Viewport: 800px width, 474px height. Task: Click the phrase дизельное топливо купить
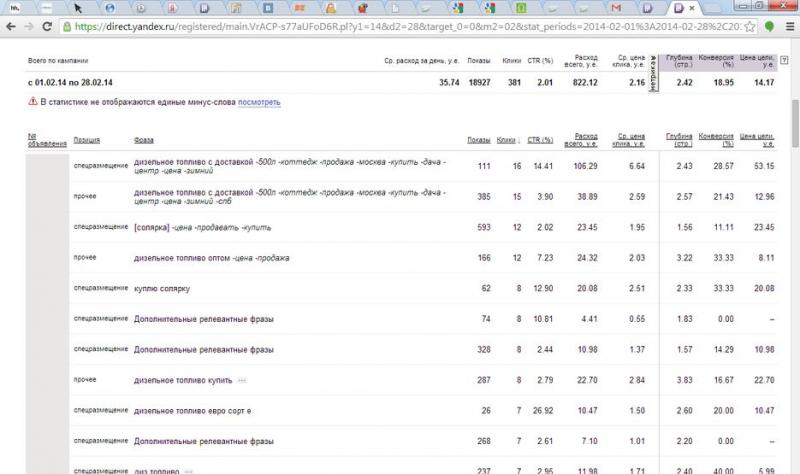point(183,380)
